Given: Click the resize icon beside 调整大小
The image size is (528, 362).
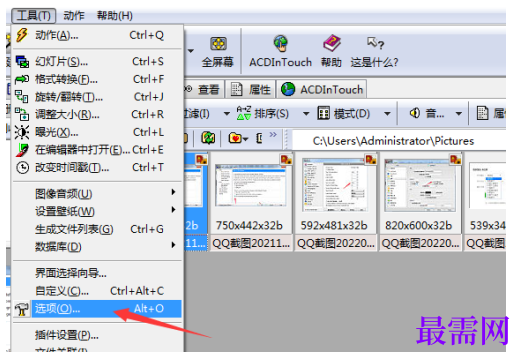Looking at the screenshot, I should point(22,114).
